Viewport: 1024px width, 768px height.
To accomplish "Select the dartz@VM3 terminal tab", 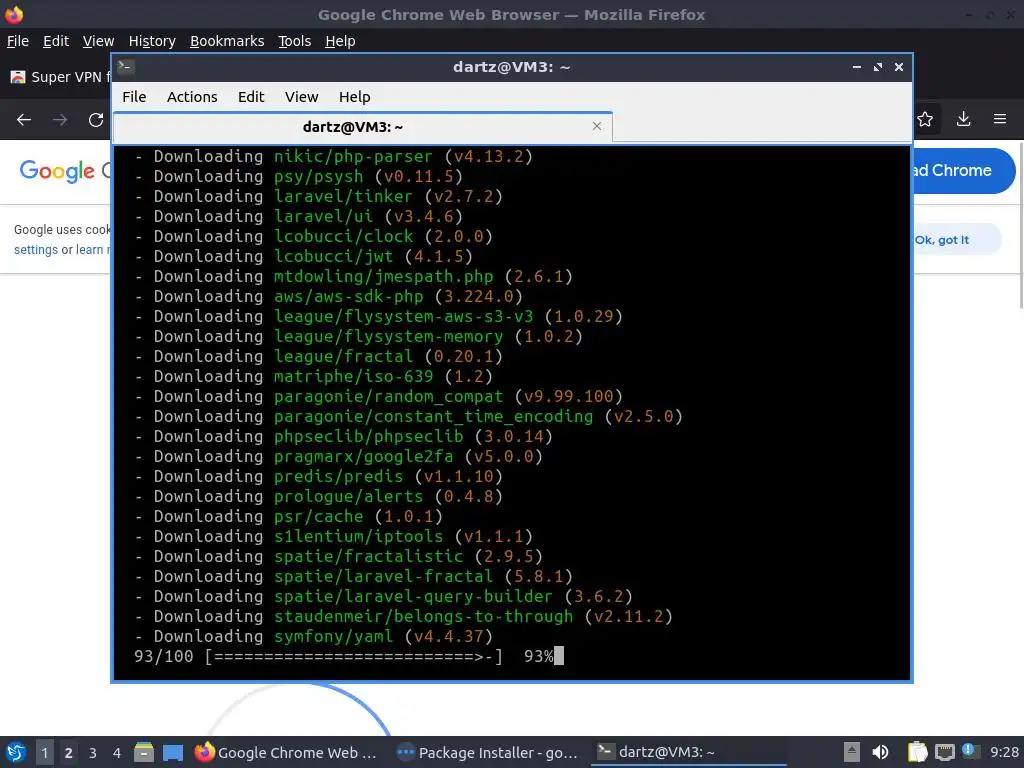I will coord(362,127).
